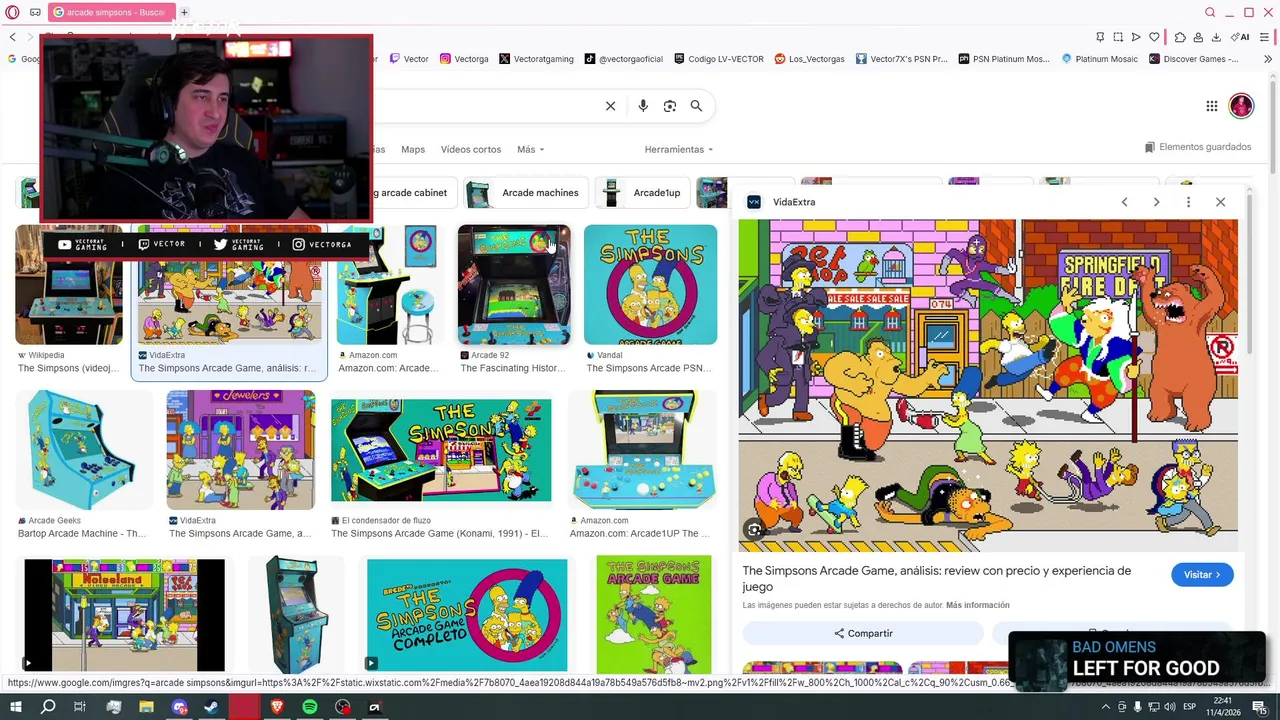Open Brave browser from the taskbar
This screenshot has height=720, width=1280.
[x=277, y=707]
